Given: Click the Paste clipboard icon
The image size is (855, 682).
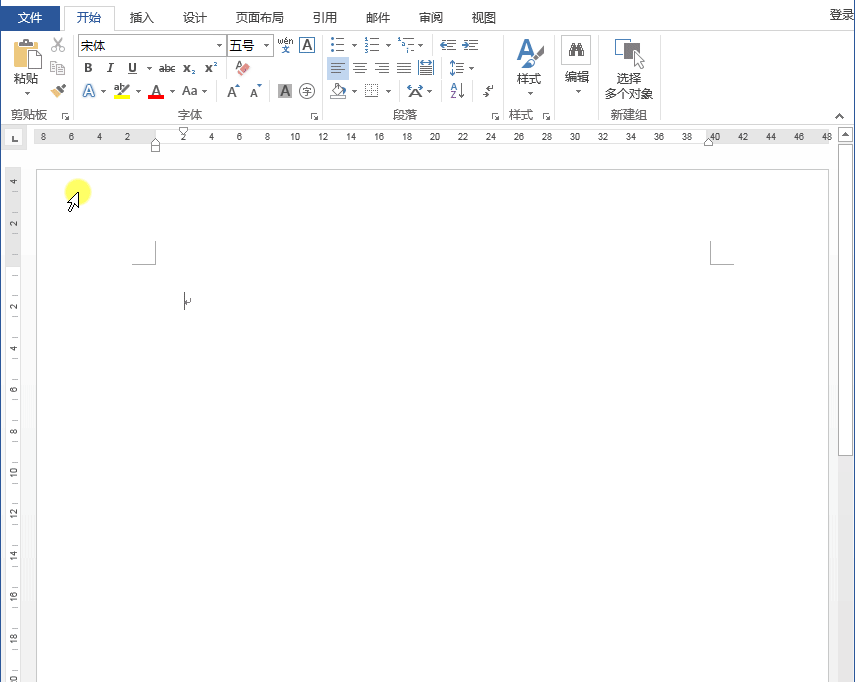Looking at the screenshot, I should (26, 55).
